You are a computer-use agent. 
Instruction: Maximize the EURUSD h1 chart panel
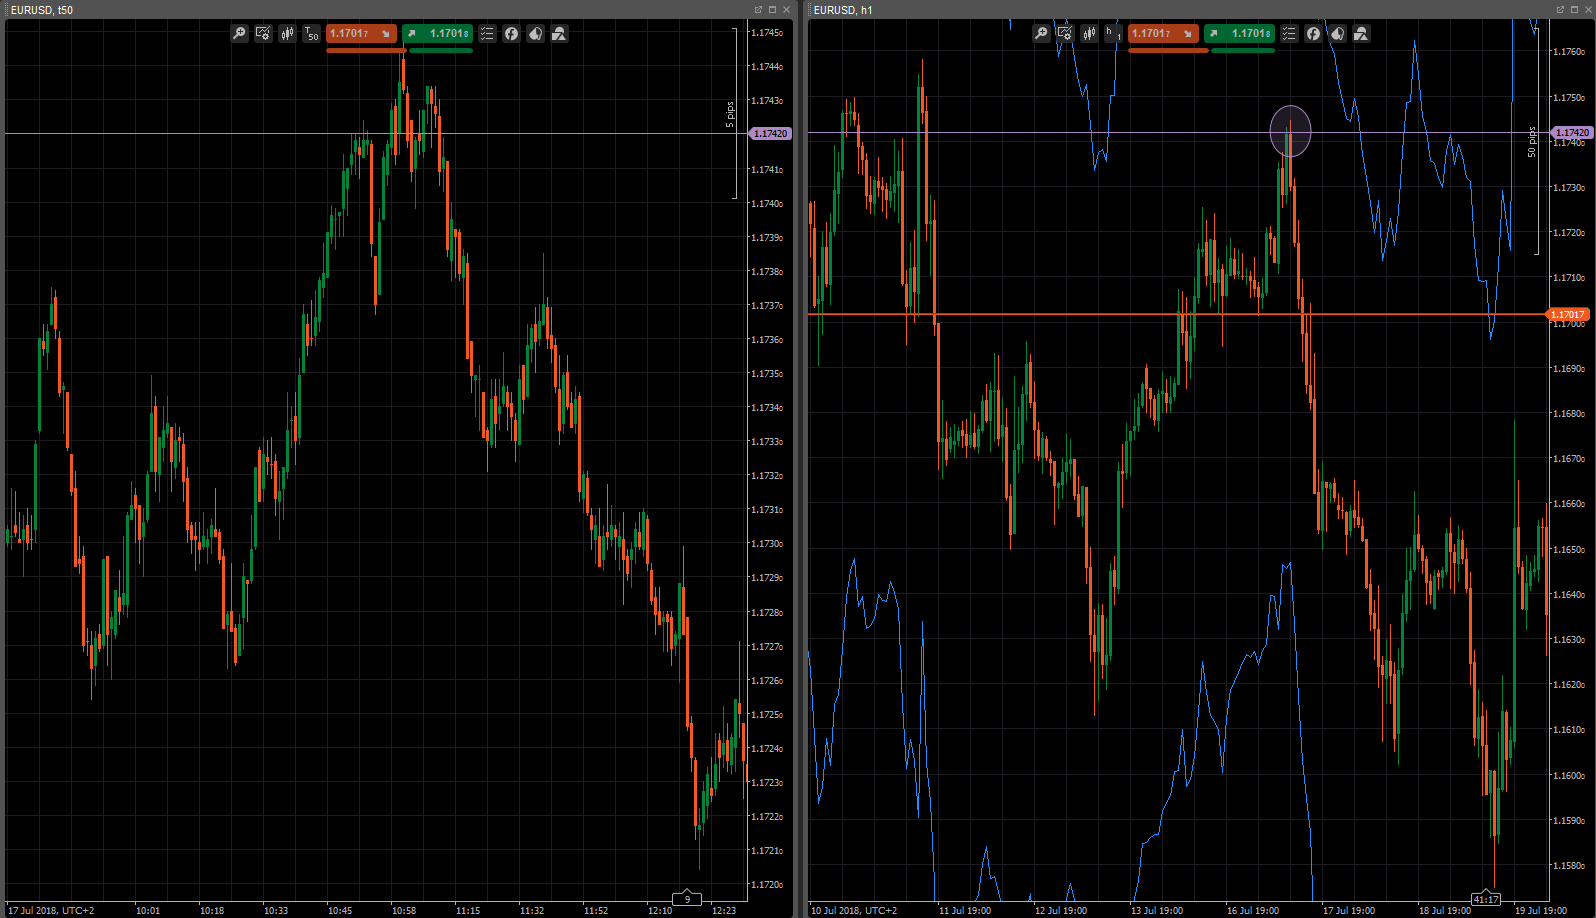coord(1574,10)
